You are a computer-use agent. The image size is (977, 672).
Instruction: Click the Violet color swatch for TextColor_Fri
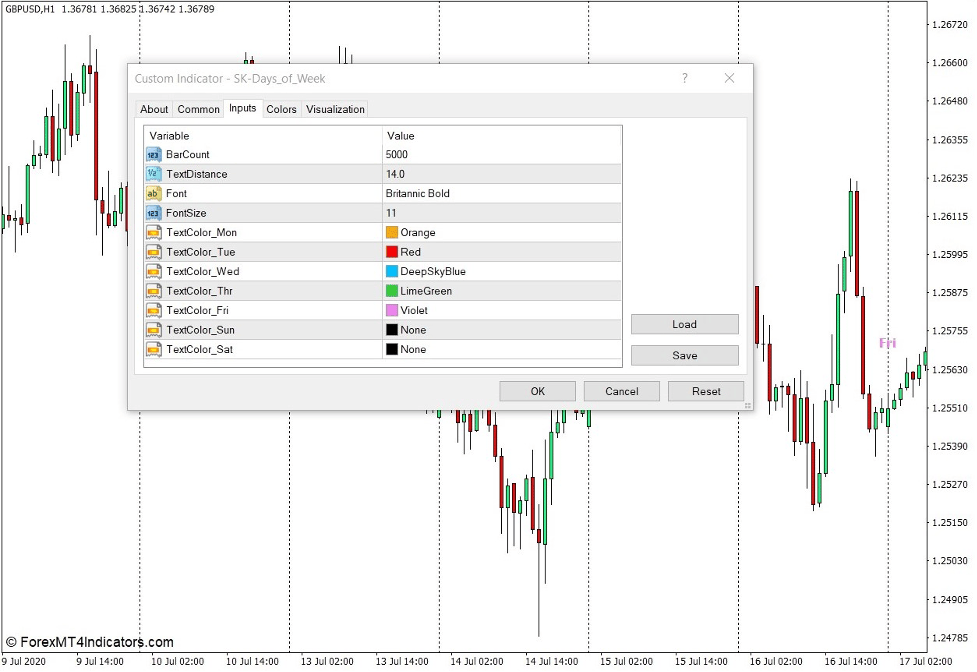[x=390, y=310]
